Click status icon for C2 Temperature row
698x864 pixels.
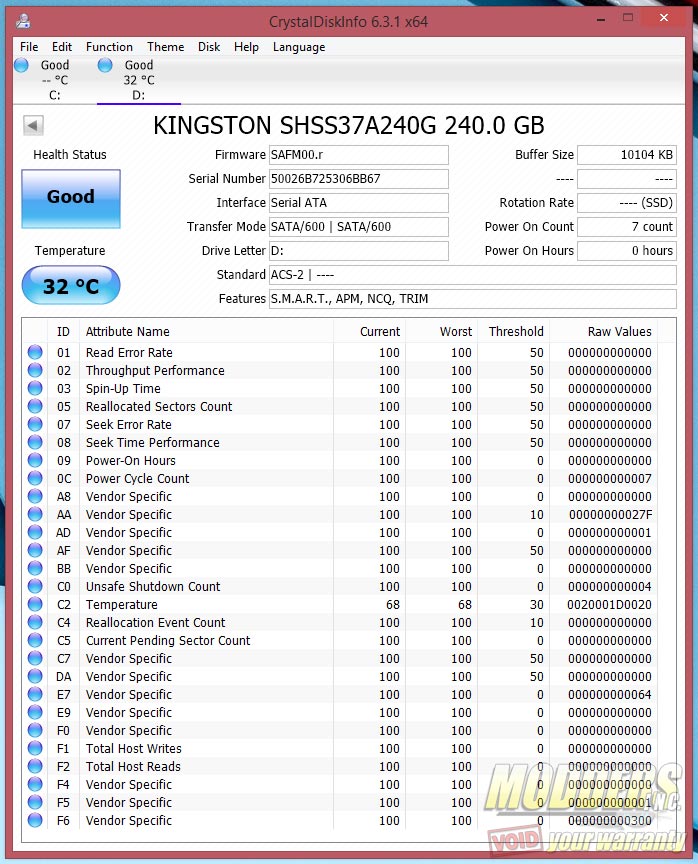coord(35,604)
